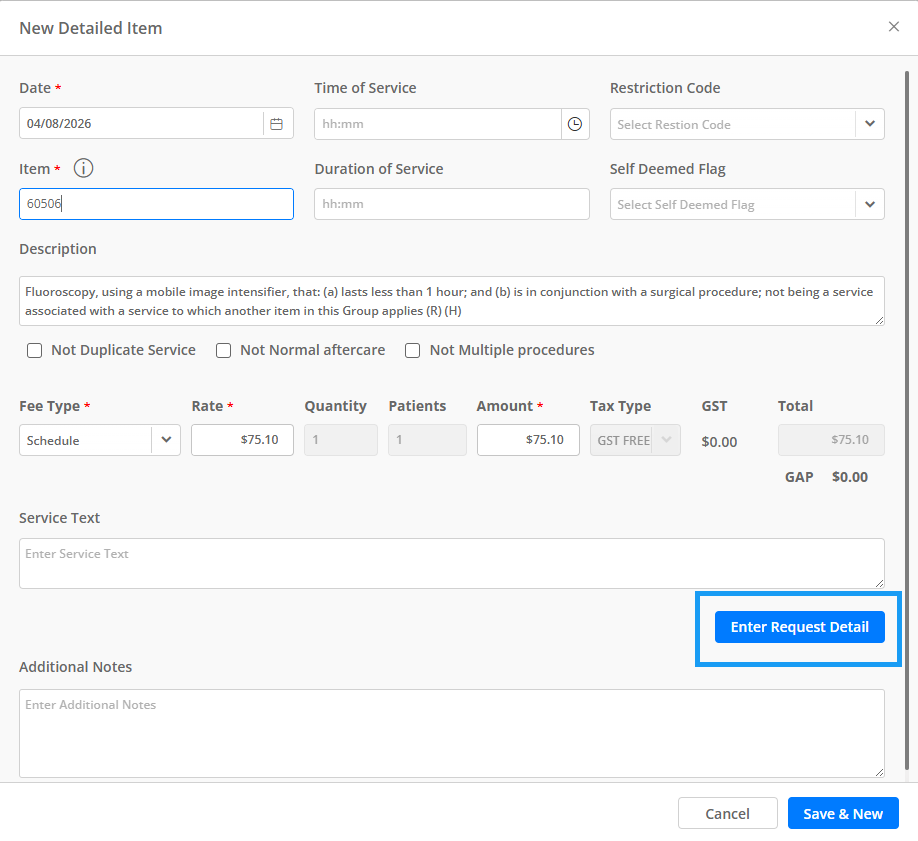Click the disabled Quantity field
Image resolution: width=918 pixels, height=841 pixels.
tap(341, 440)
